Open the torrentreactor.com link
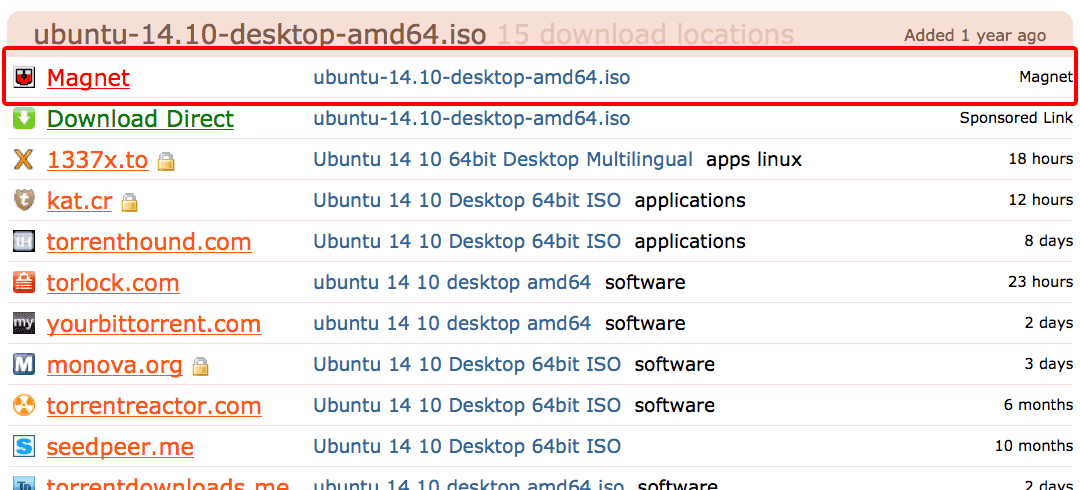The image size is (1080, 490). [154, 406]
